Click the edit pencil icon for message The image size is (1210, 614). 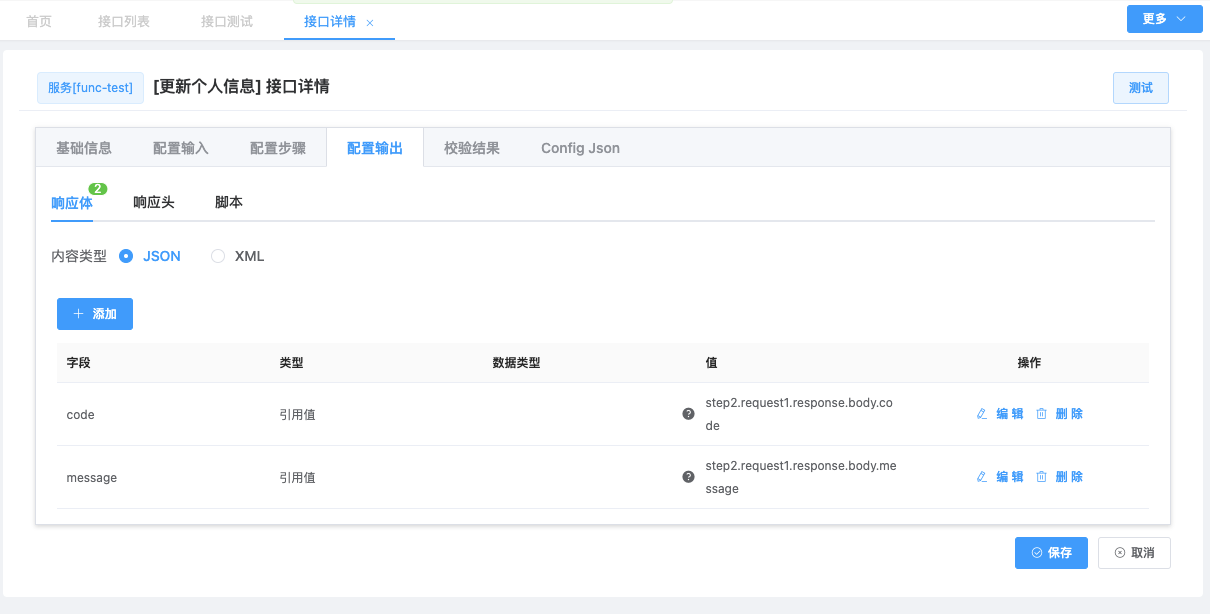(x=981, y=477)
